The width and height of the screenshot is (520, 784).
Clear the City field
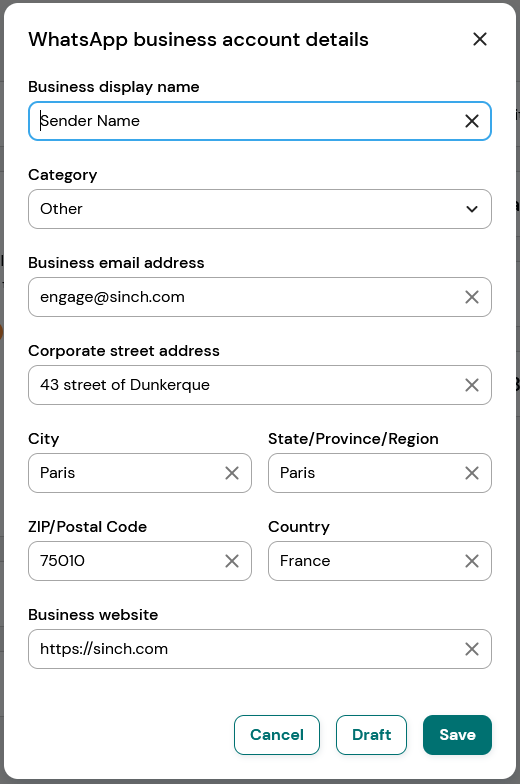click(x=232, y=473)
